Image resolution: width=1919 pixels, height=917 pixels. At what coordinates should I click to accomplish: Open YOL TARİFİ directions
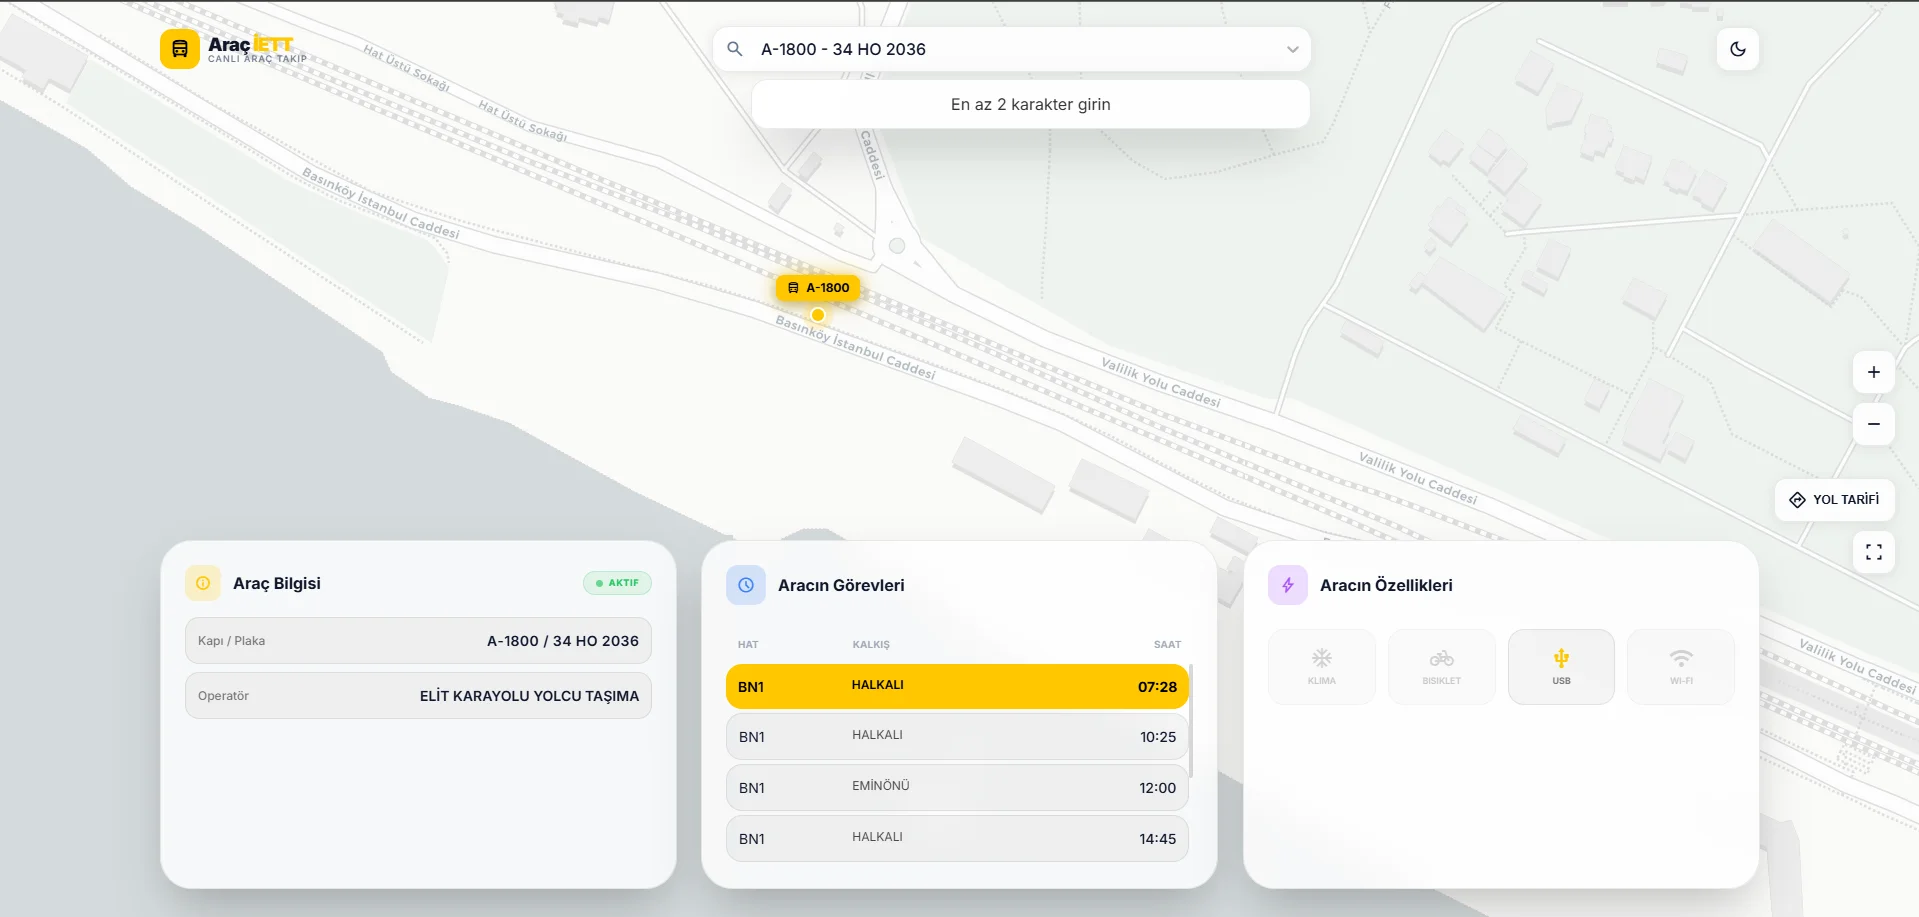coord(1834,500)
